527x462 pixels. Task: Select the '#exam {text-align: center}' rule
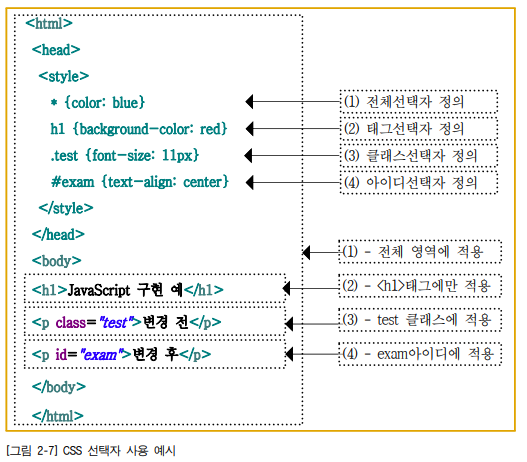pyautogui.click(x=140, y=182)
